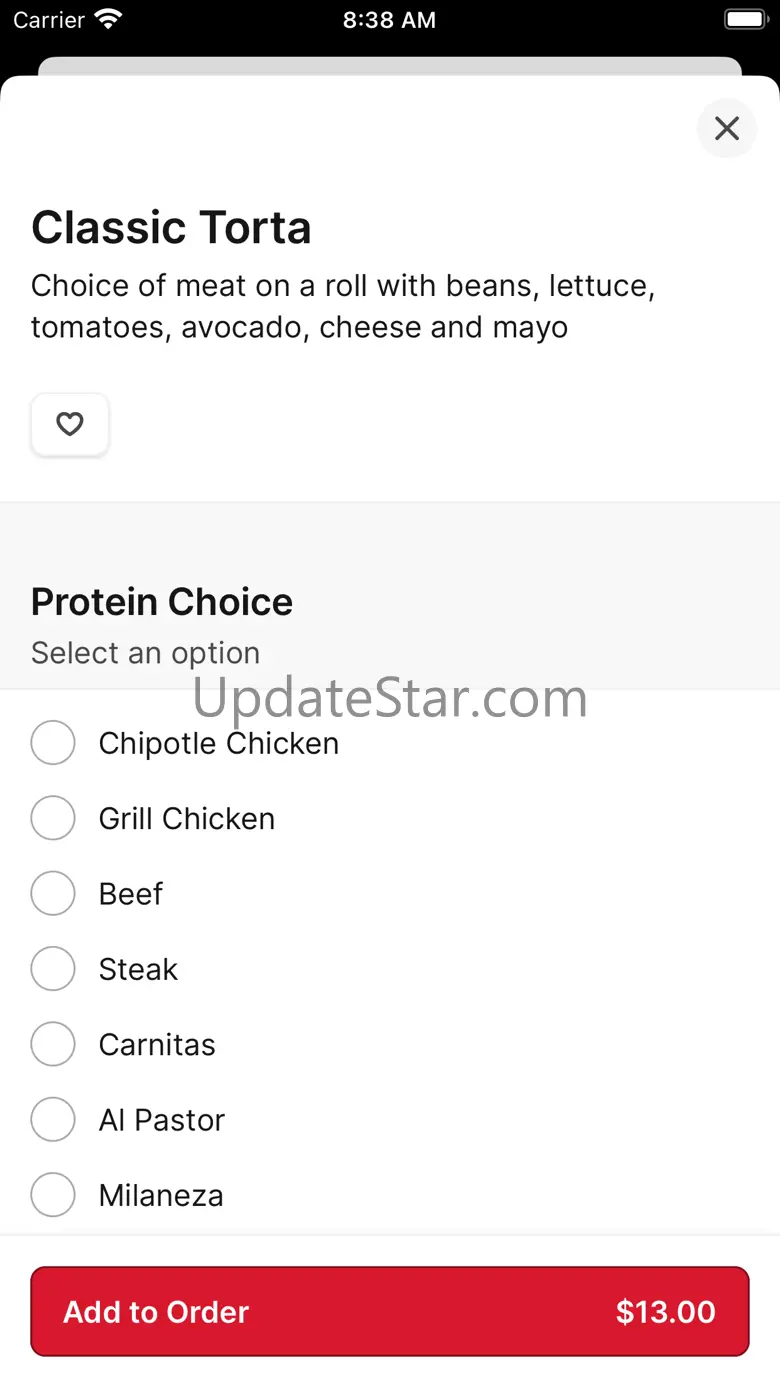This screenshot has width=780, height=1387.
Task: Tap the $13.00 price label
Action: point(665,1312)
